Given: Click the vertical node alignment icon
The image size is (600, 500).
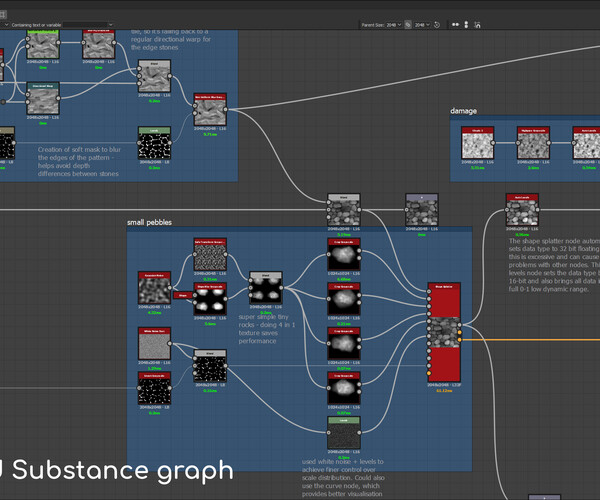Looking at the screenshot, I should [x=466, y=25].
